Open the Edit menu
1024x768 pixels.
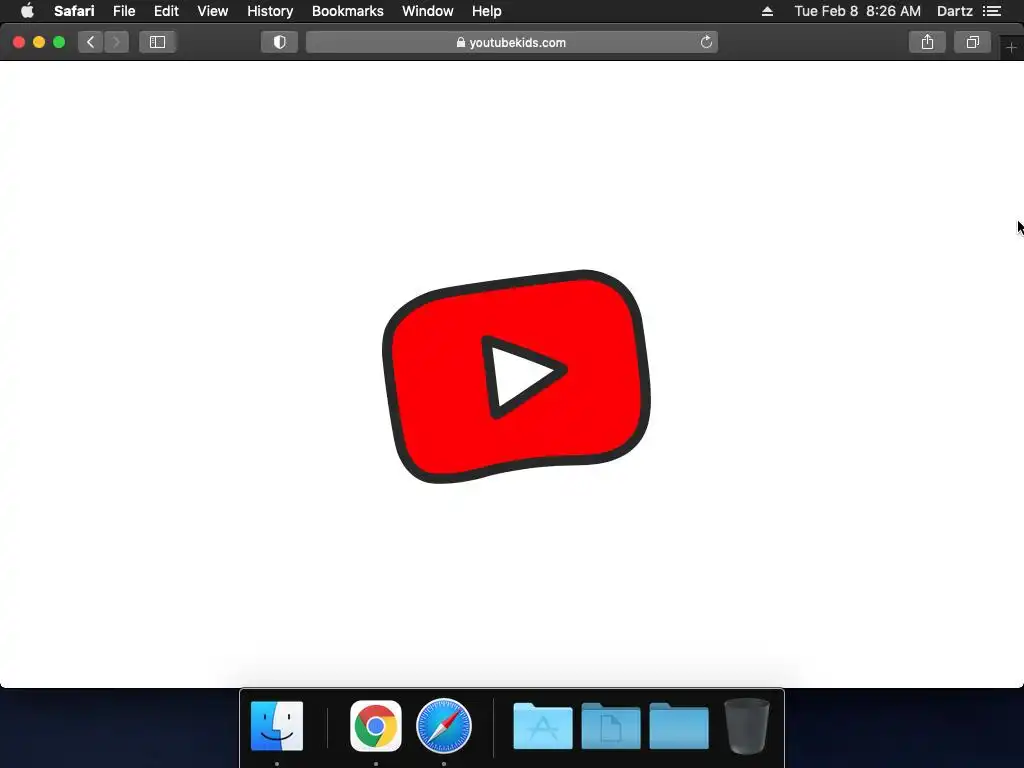tap(166, 11)
